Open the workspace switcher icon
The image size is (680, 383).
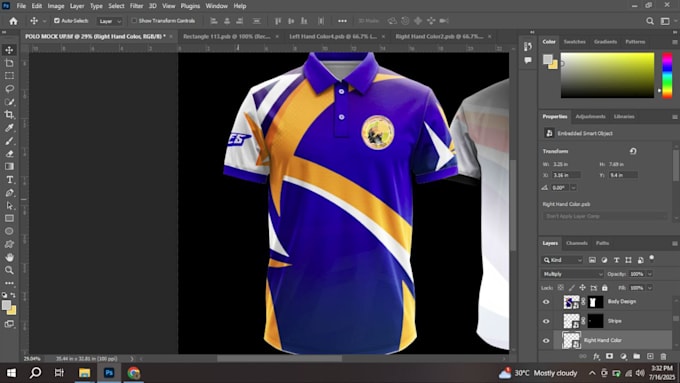click(x=665, y=21)
